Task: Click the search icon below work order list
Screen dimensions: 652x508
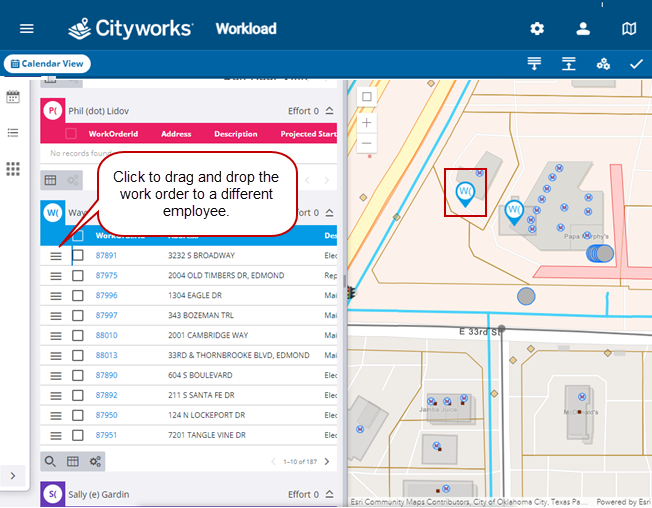Action: 49,461
